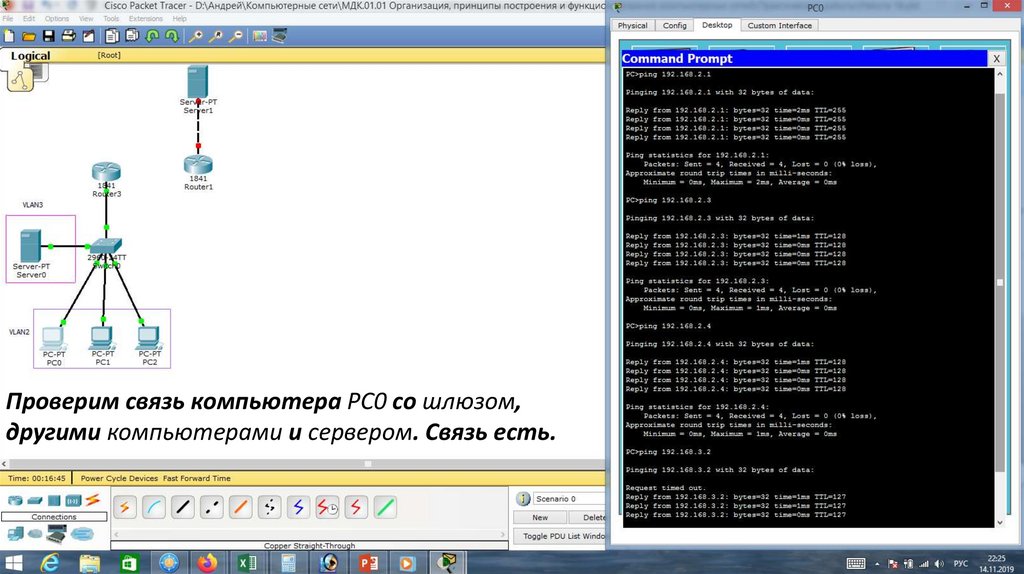Launch the Activity Wizard toolbar icon

click(x=88, y=36)
